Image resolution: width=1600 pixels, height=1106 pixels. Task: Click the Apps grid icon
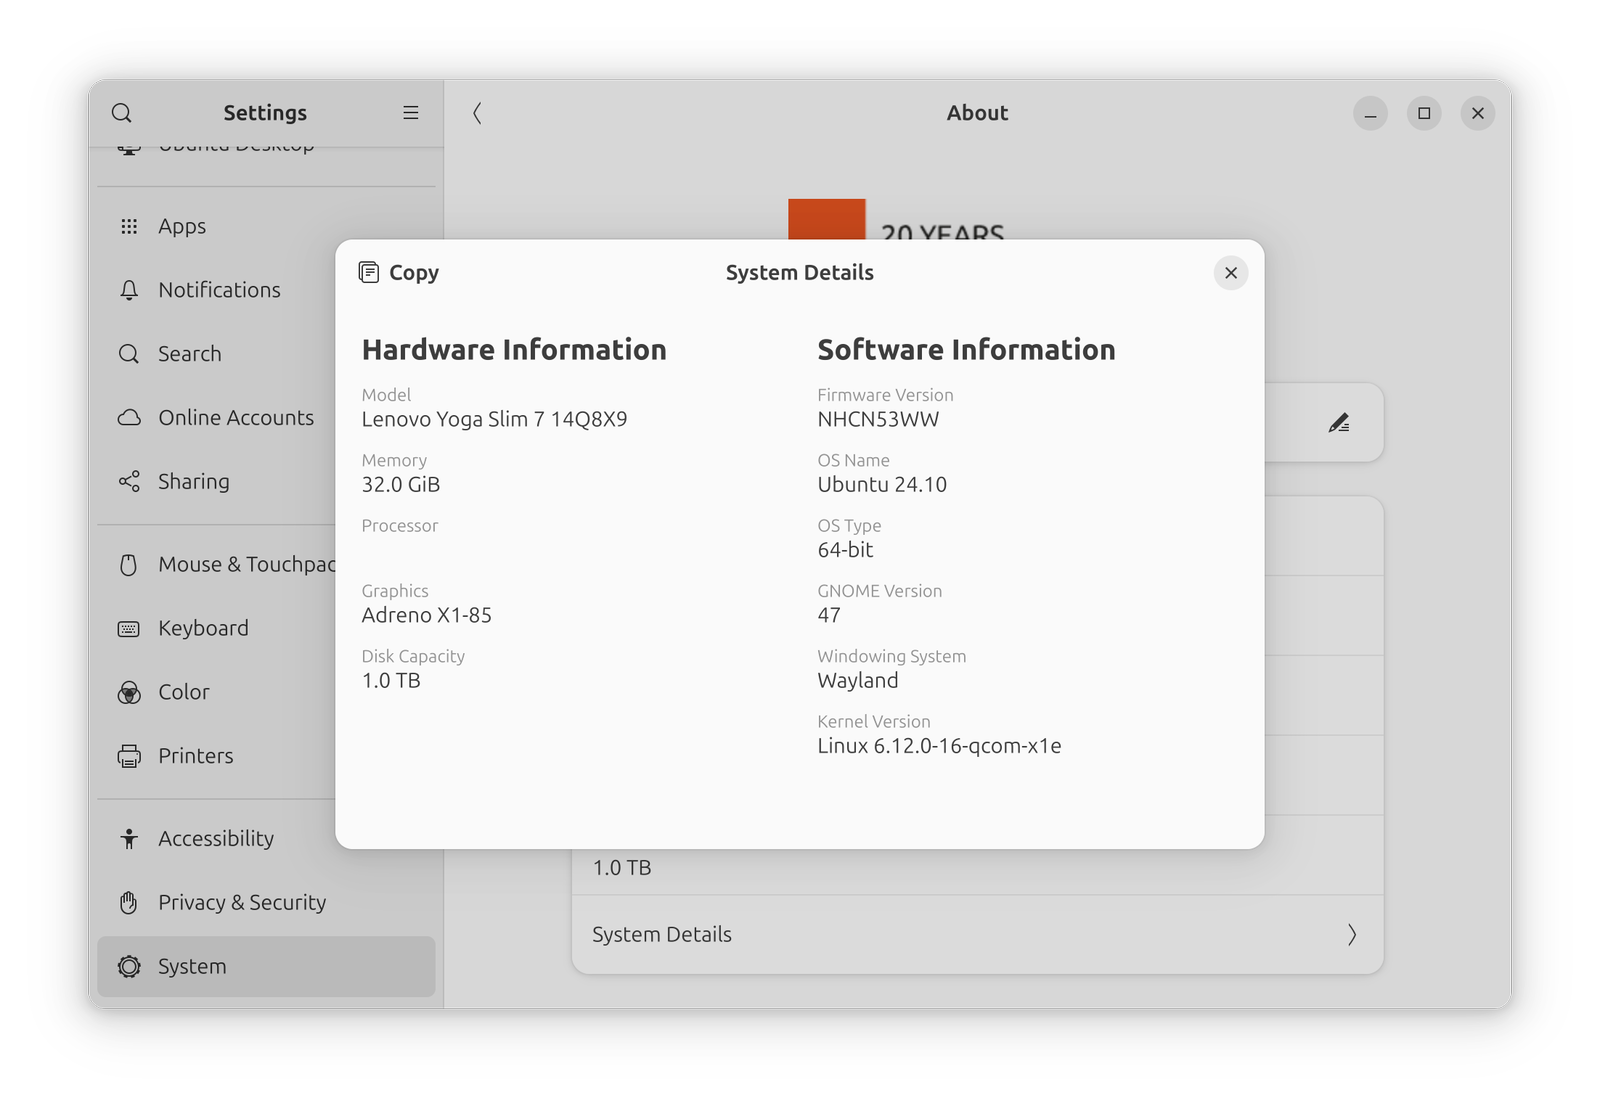point(129,227)
